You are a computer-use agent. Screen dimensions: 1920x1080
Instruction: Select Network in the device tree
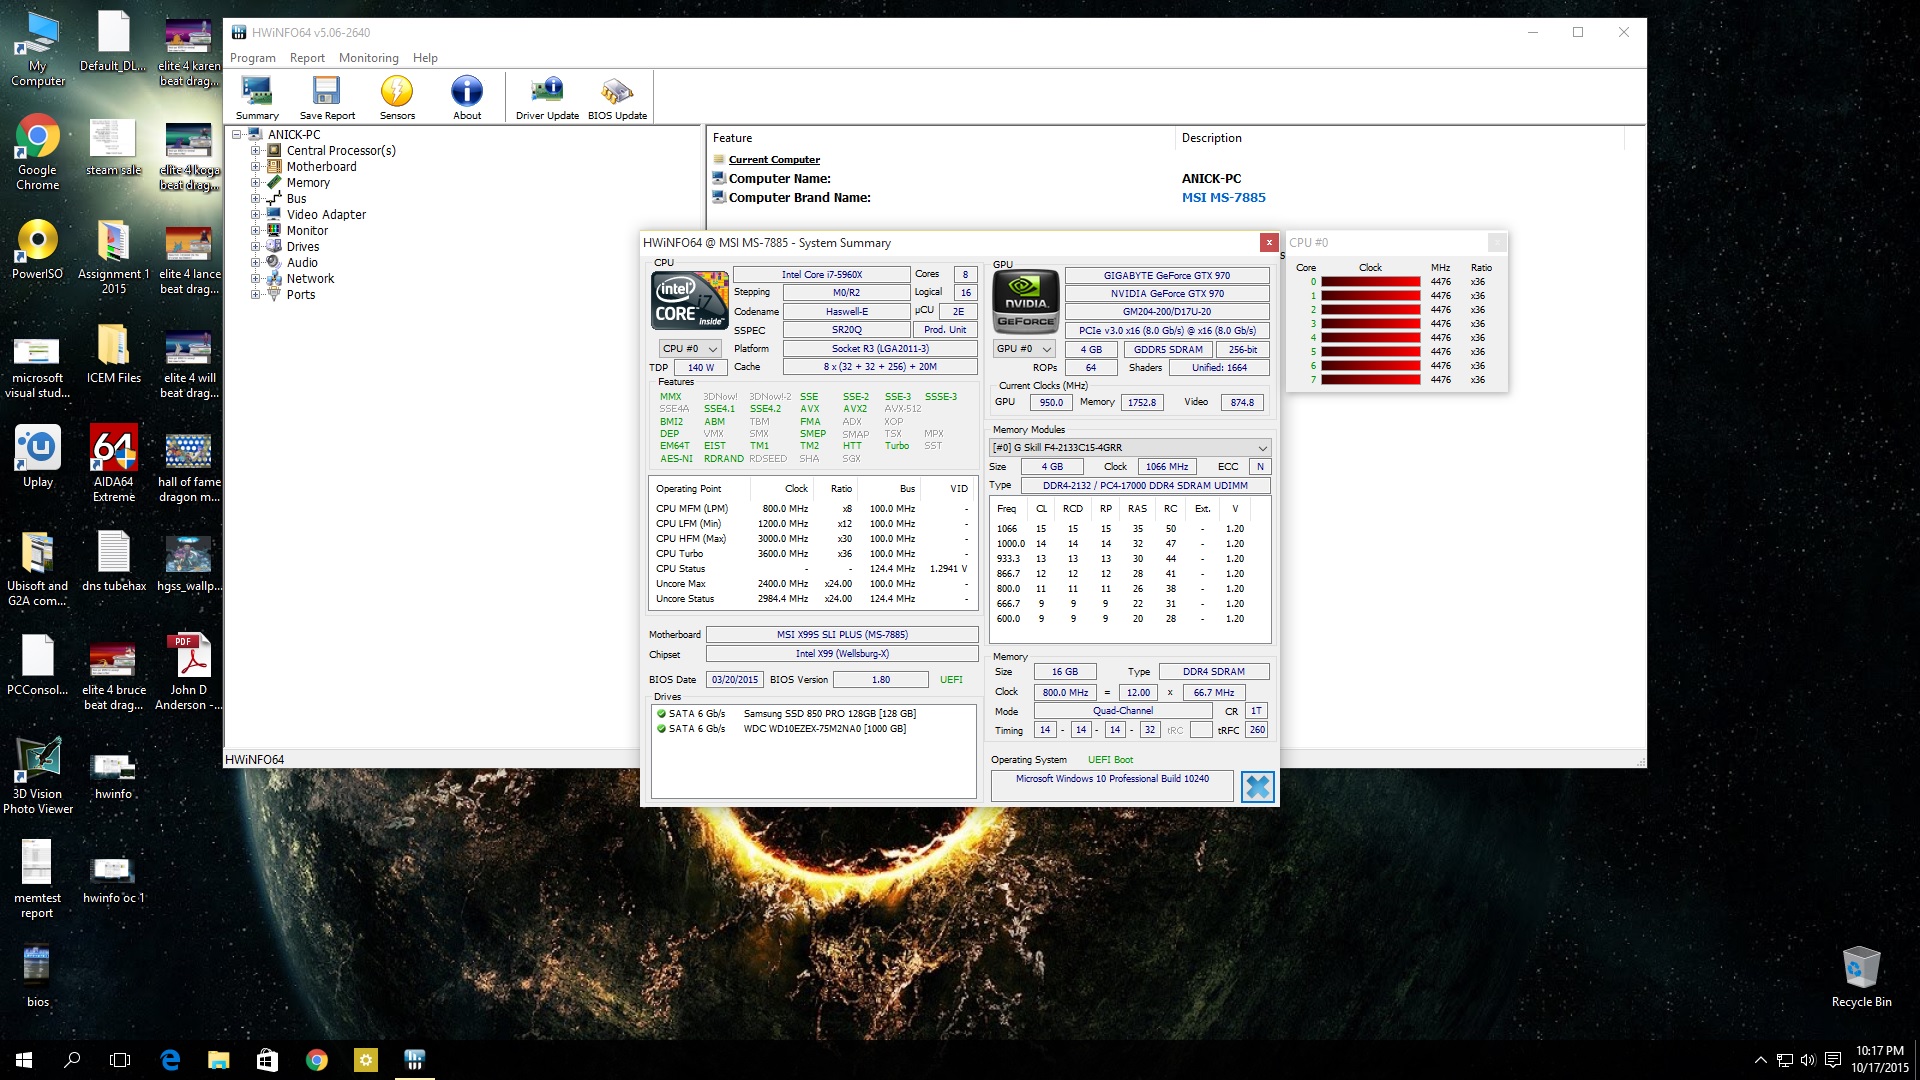[310, 279]
